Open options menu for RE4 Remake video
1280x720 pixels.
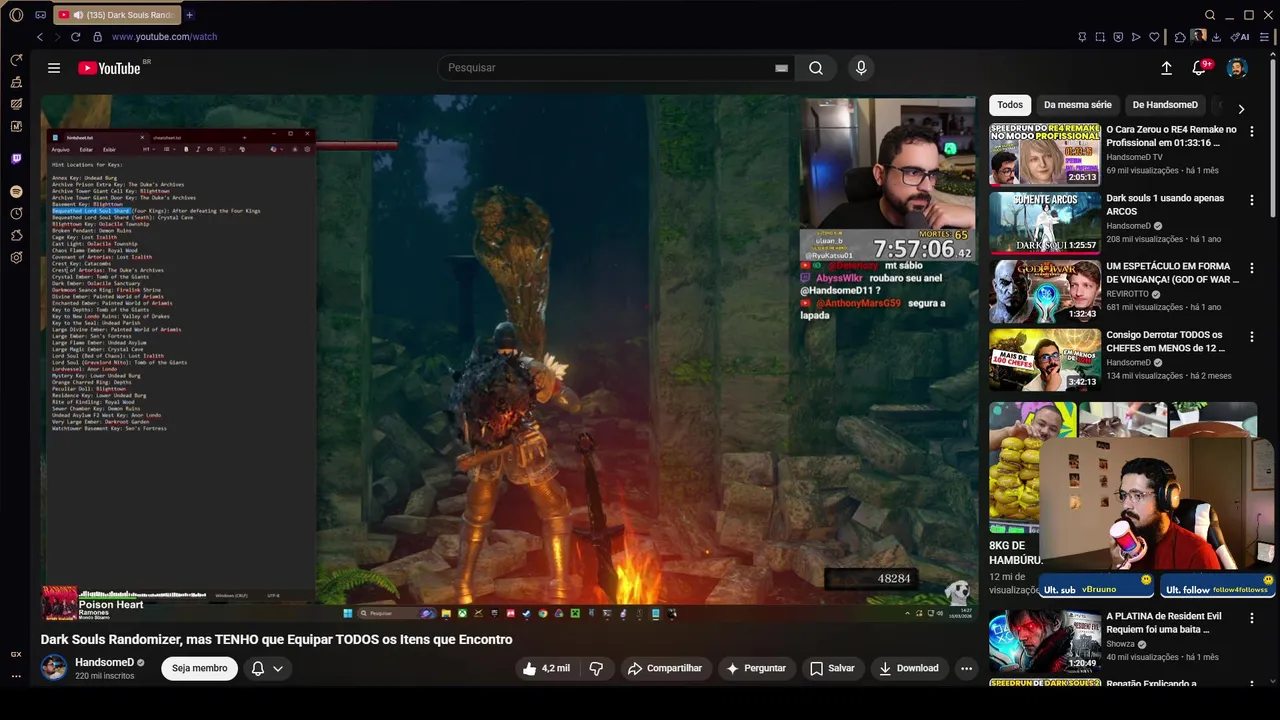pos(1251,132)
